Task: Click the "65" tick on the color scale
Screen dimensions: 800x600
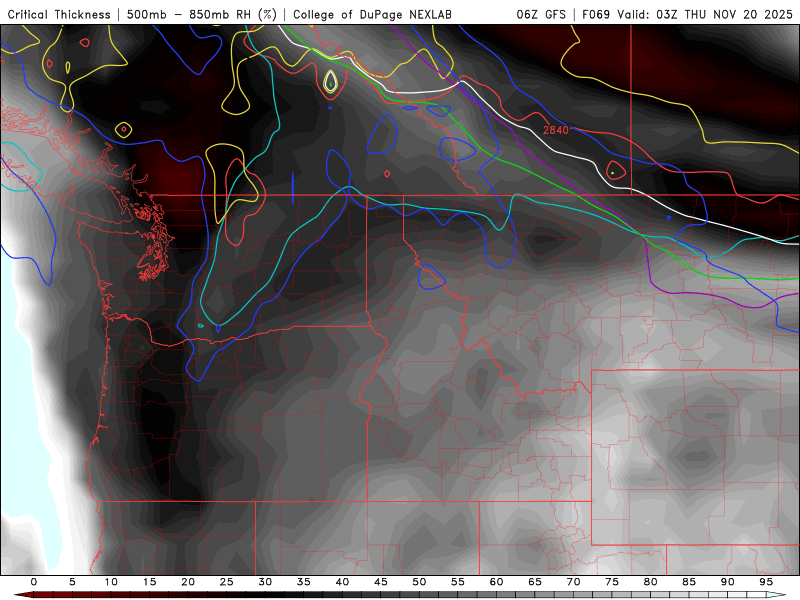Action: pos(535,582)
